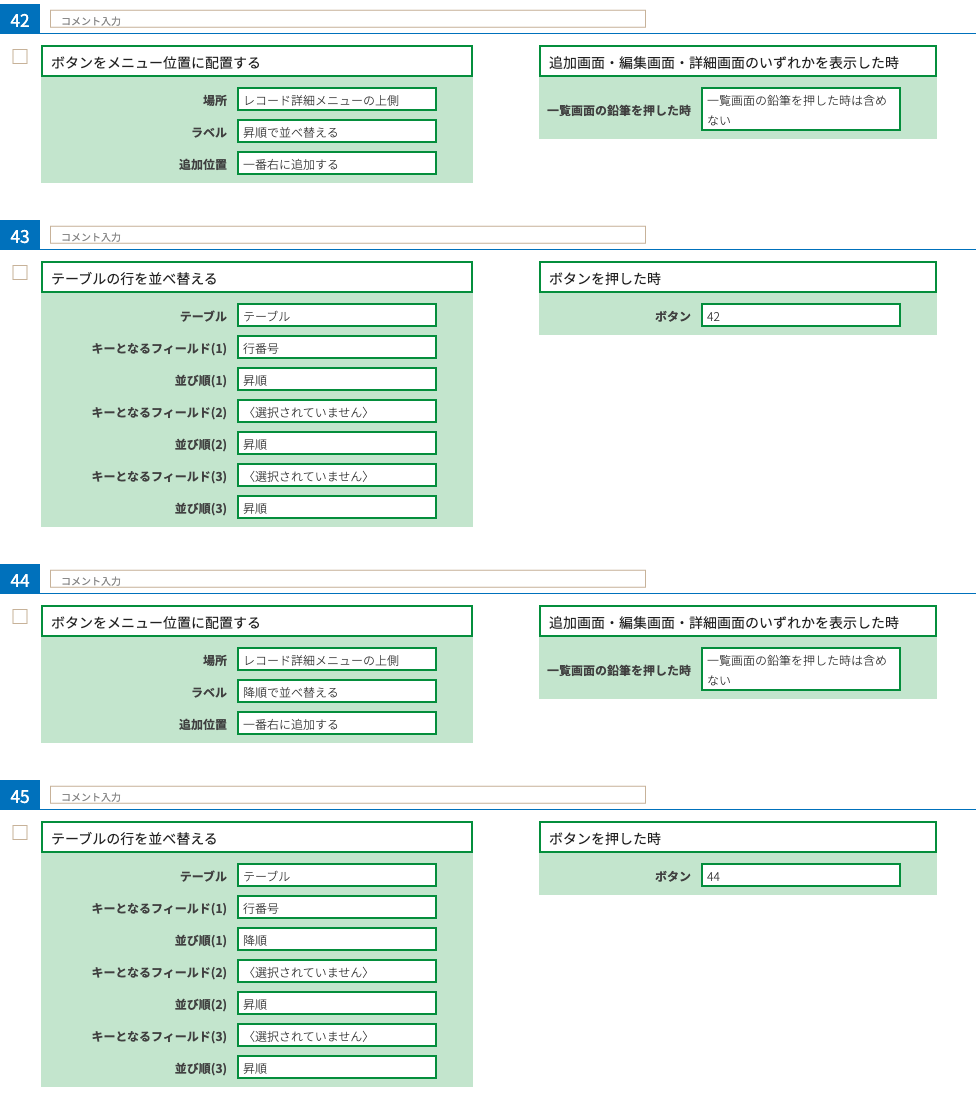976x1104 pixels.
Task: Click comment input field of row 44
Action: point(348,579)
